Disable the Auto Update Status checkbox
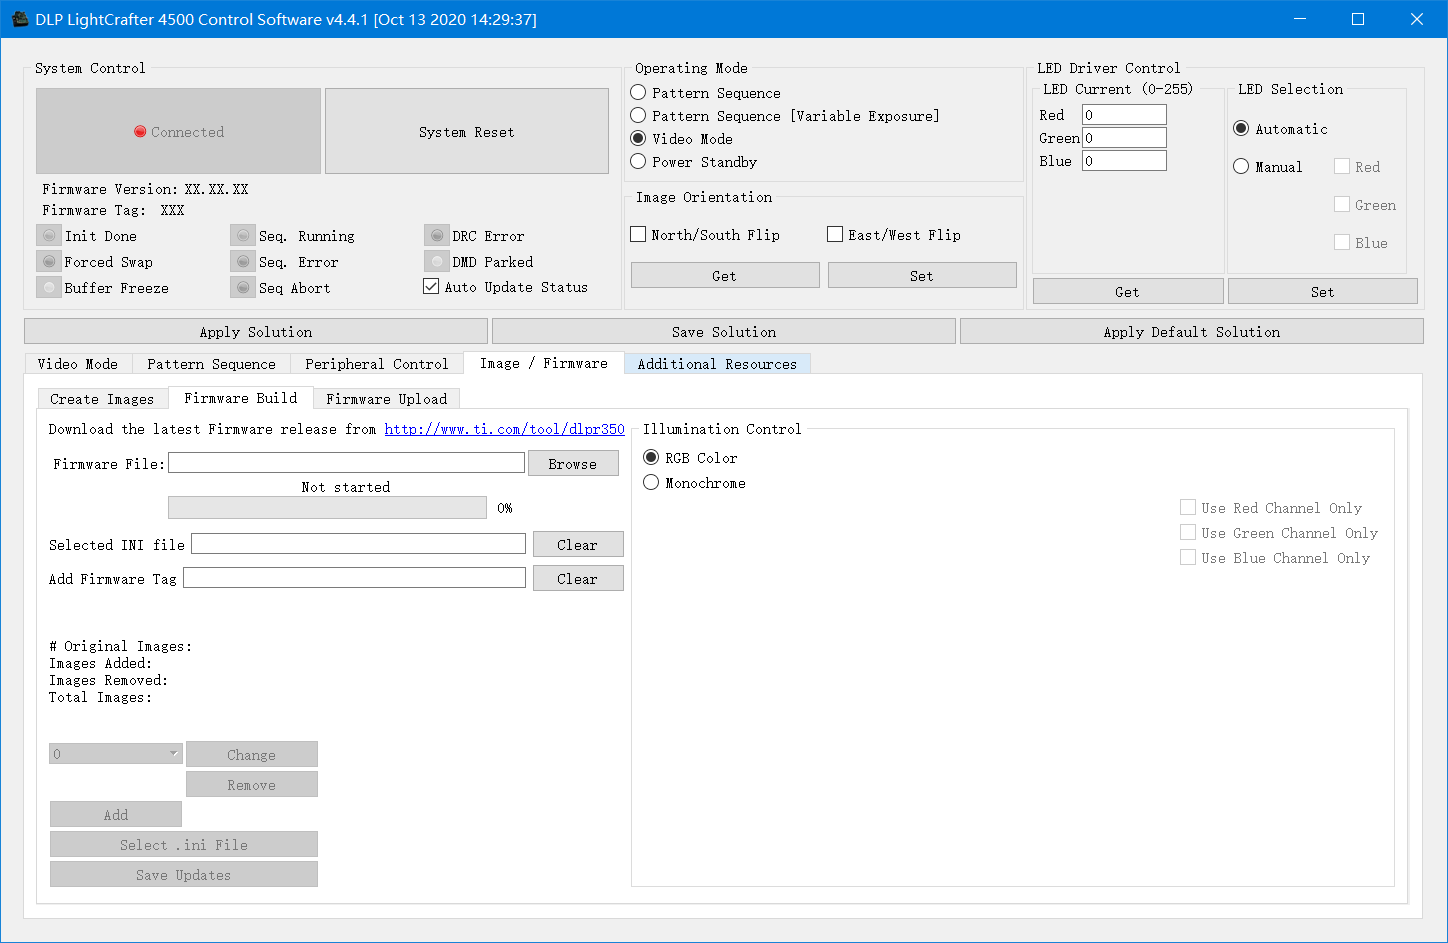1448x943 pixels. (431, 287)
